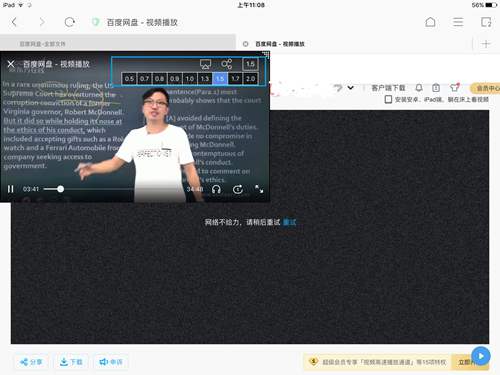
Task: Reload the page with the refresh icon
Action: [x=69, y=22]
